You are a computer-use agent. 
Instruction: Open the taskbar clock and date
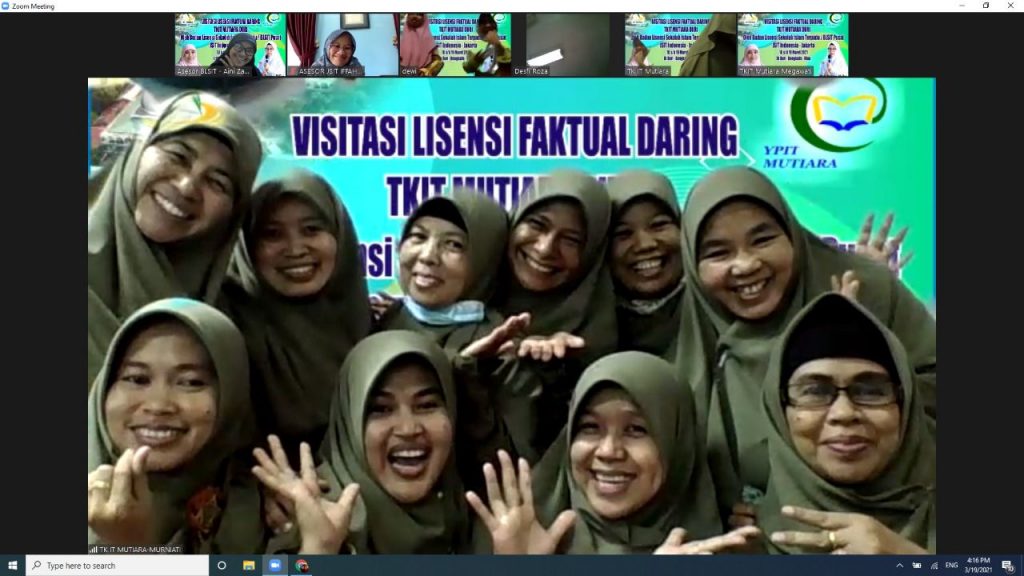click(979, 565)
